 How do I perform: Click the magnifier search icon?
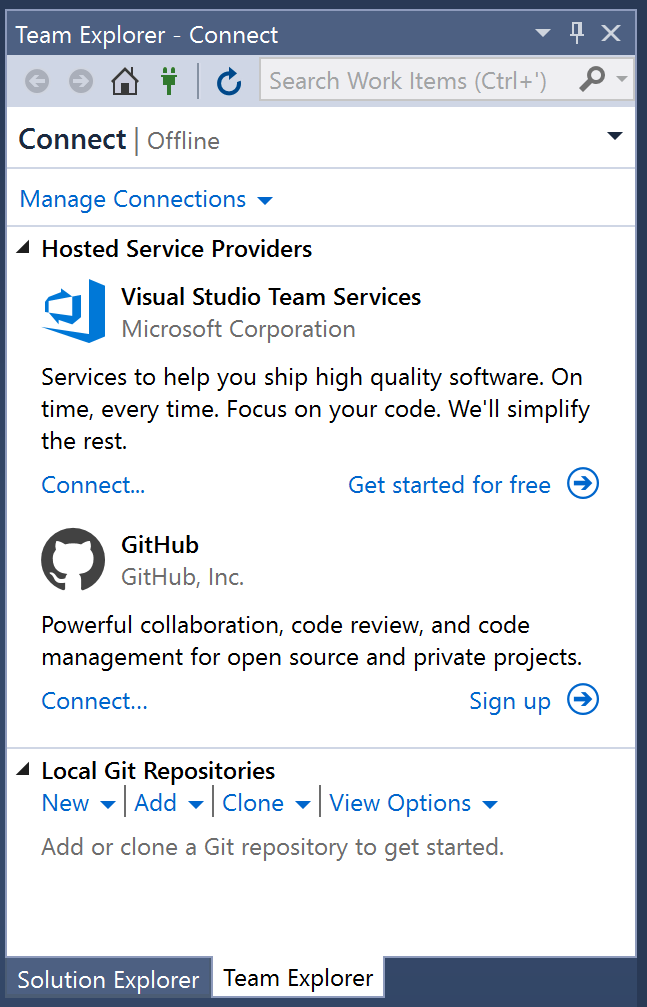tap(592, 80)
